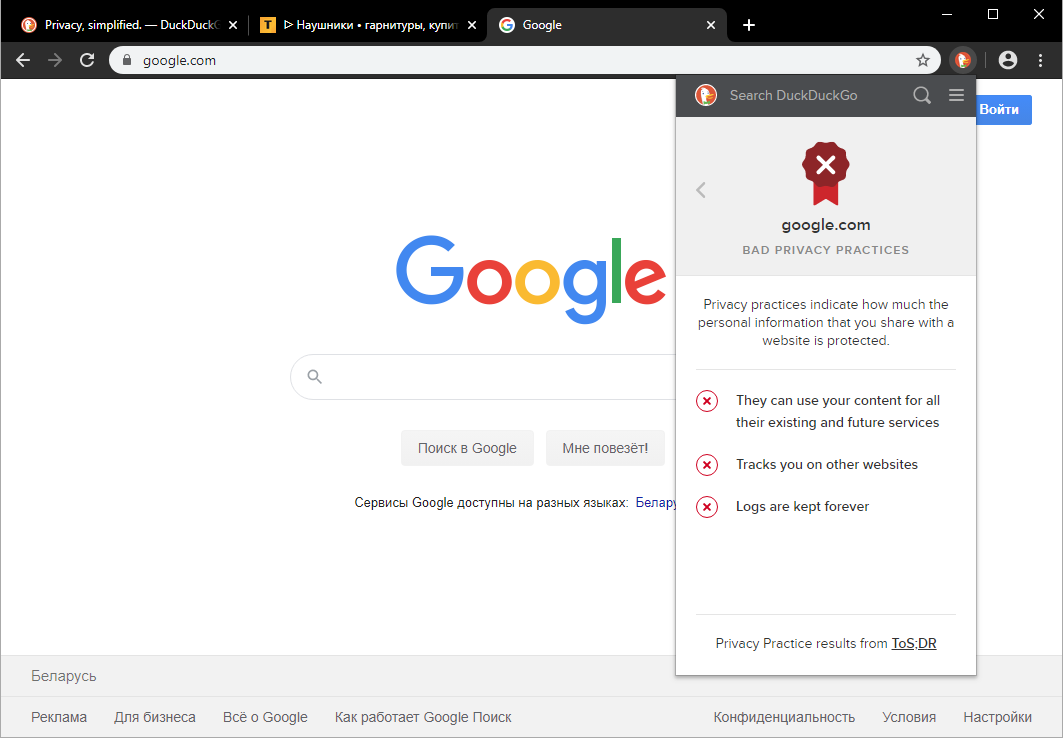Open the 'Всё о Google' footer link
1063x738 pixels.
(x=265, y=717)
